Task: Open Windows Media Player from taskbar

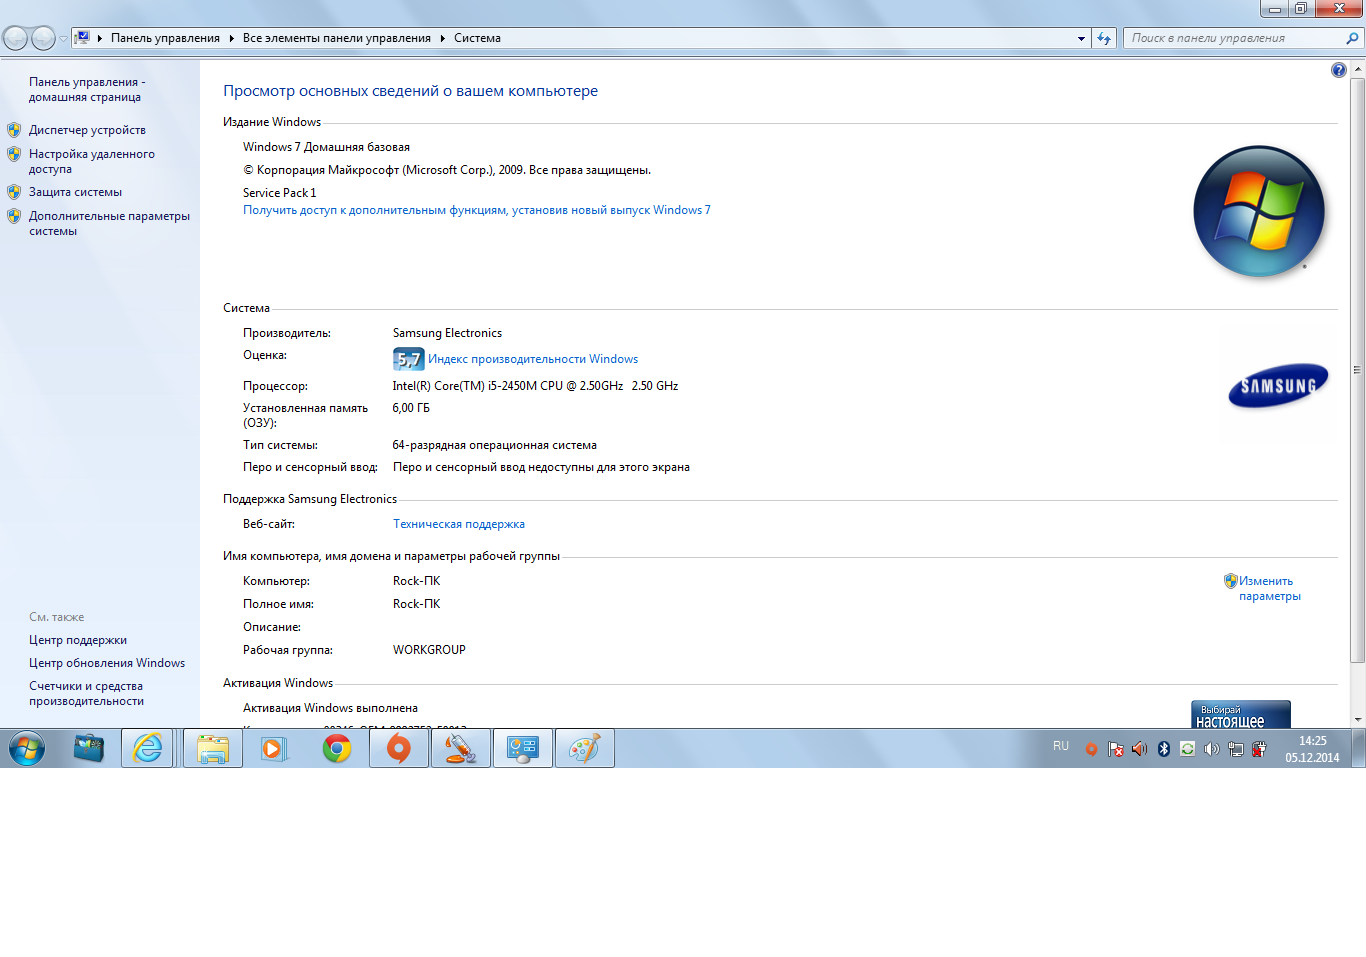Action: pos(274,748)
